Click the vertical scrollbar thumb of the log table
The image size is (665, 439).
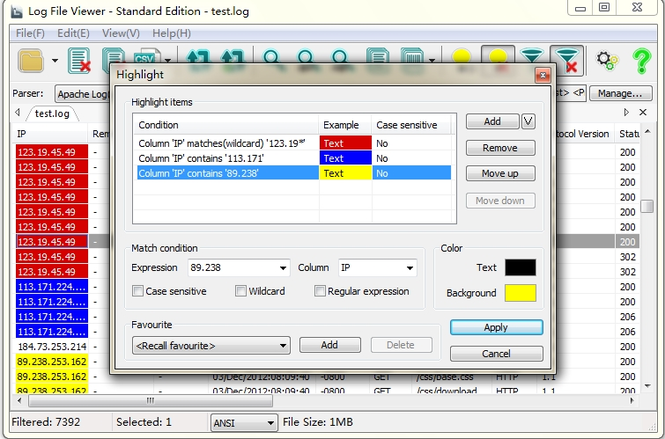[x=647, y=206]
